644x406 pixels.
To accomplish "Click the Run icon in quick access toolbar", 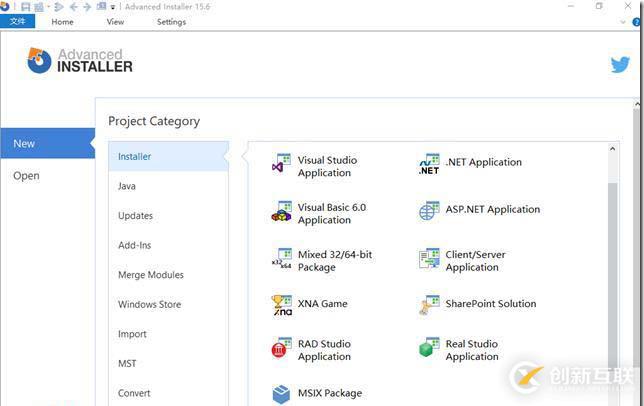I will pyautogui.click(x=59, y=7).
